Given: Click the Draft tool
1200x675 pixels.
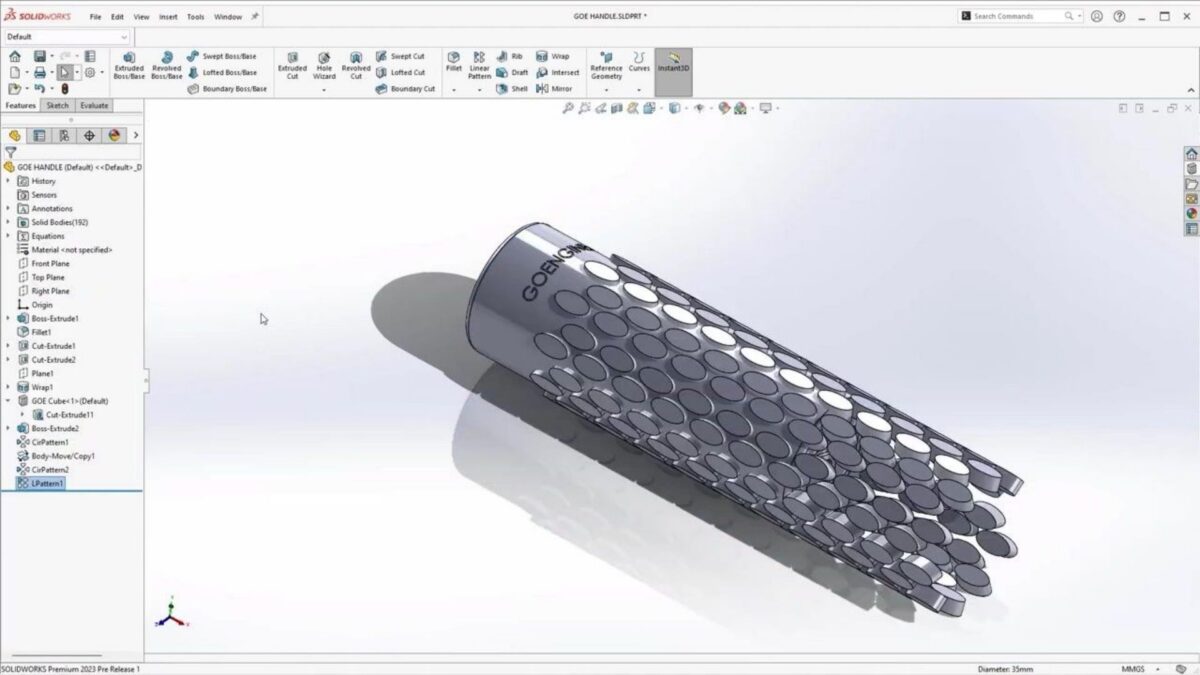Looking at the screenshot, I should [513, 72].
